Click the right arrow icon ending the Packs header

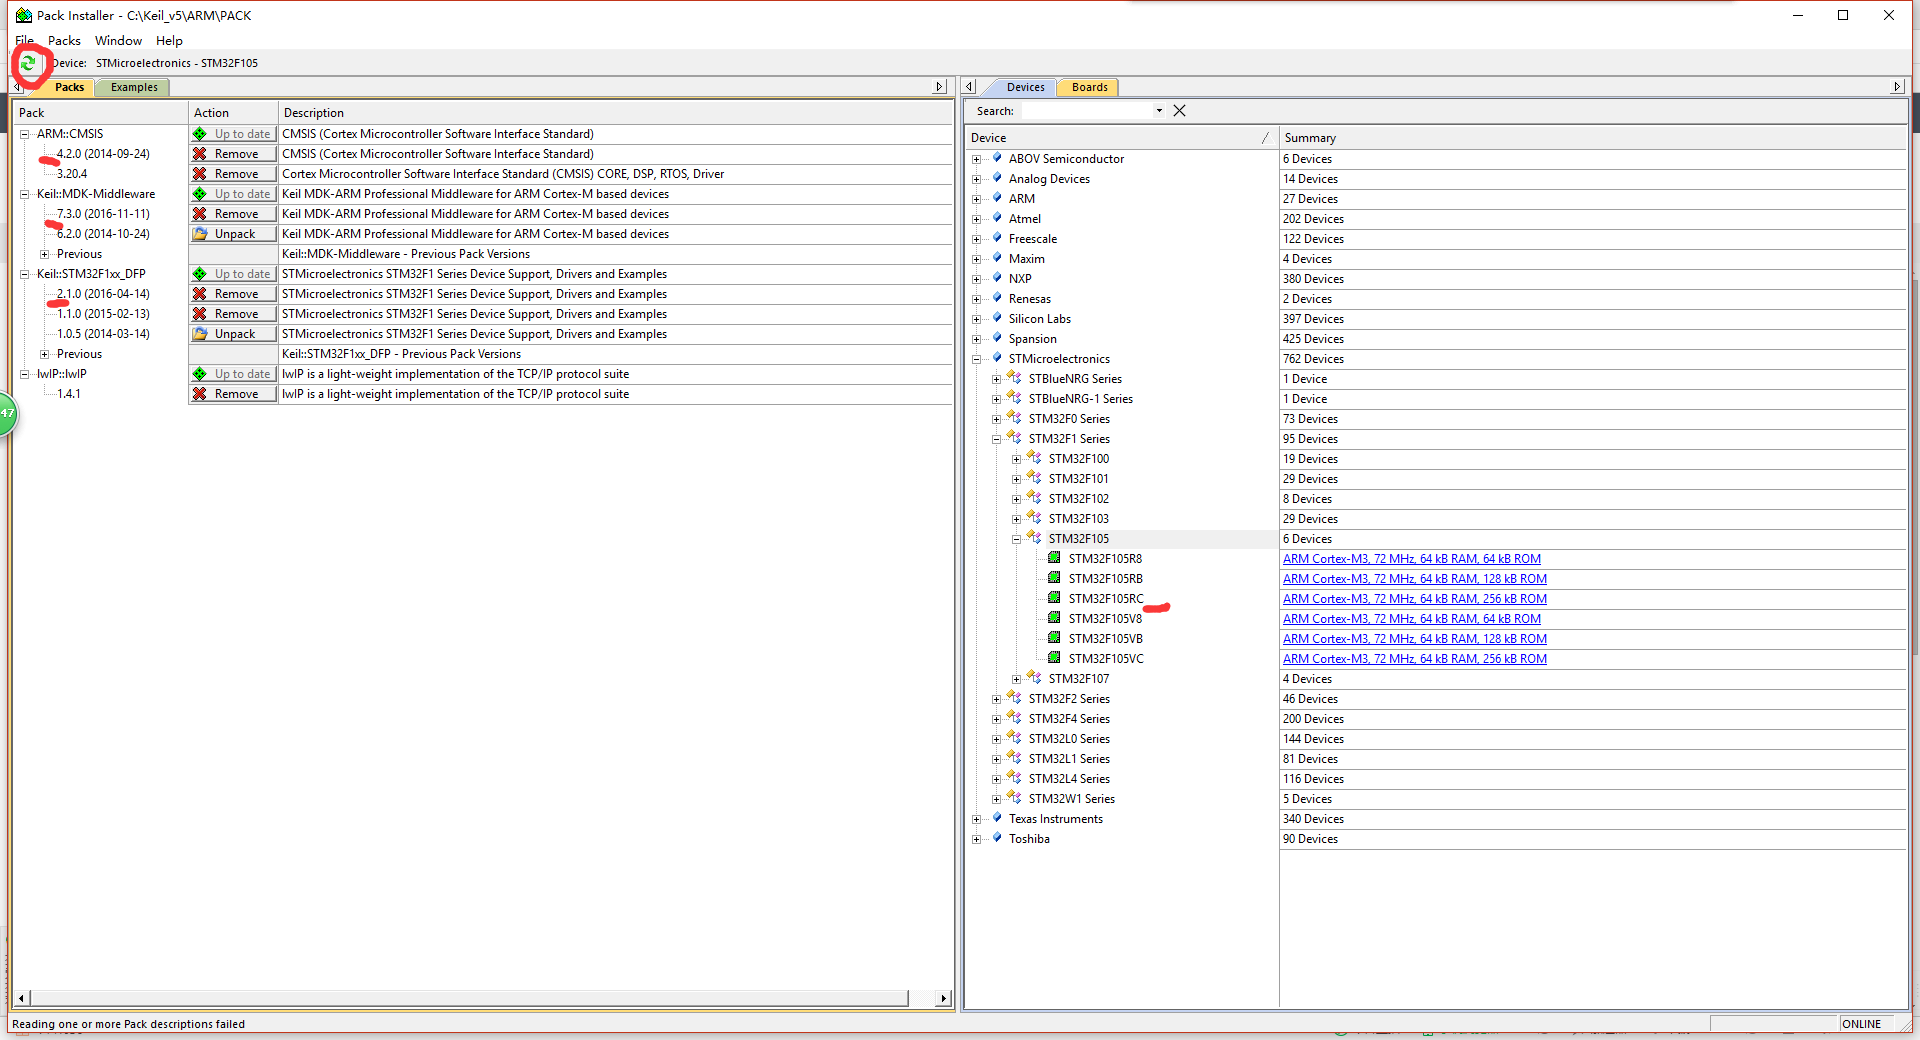pos(938,86)
